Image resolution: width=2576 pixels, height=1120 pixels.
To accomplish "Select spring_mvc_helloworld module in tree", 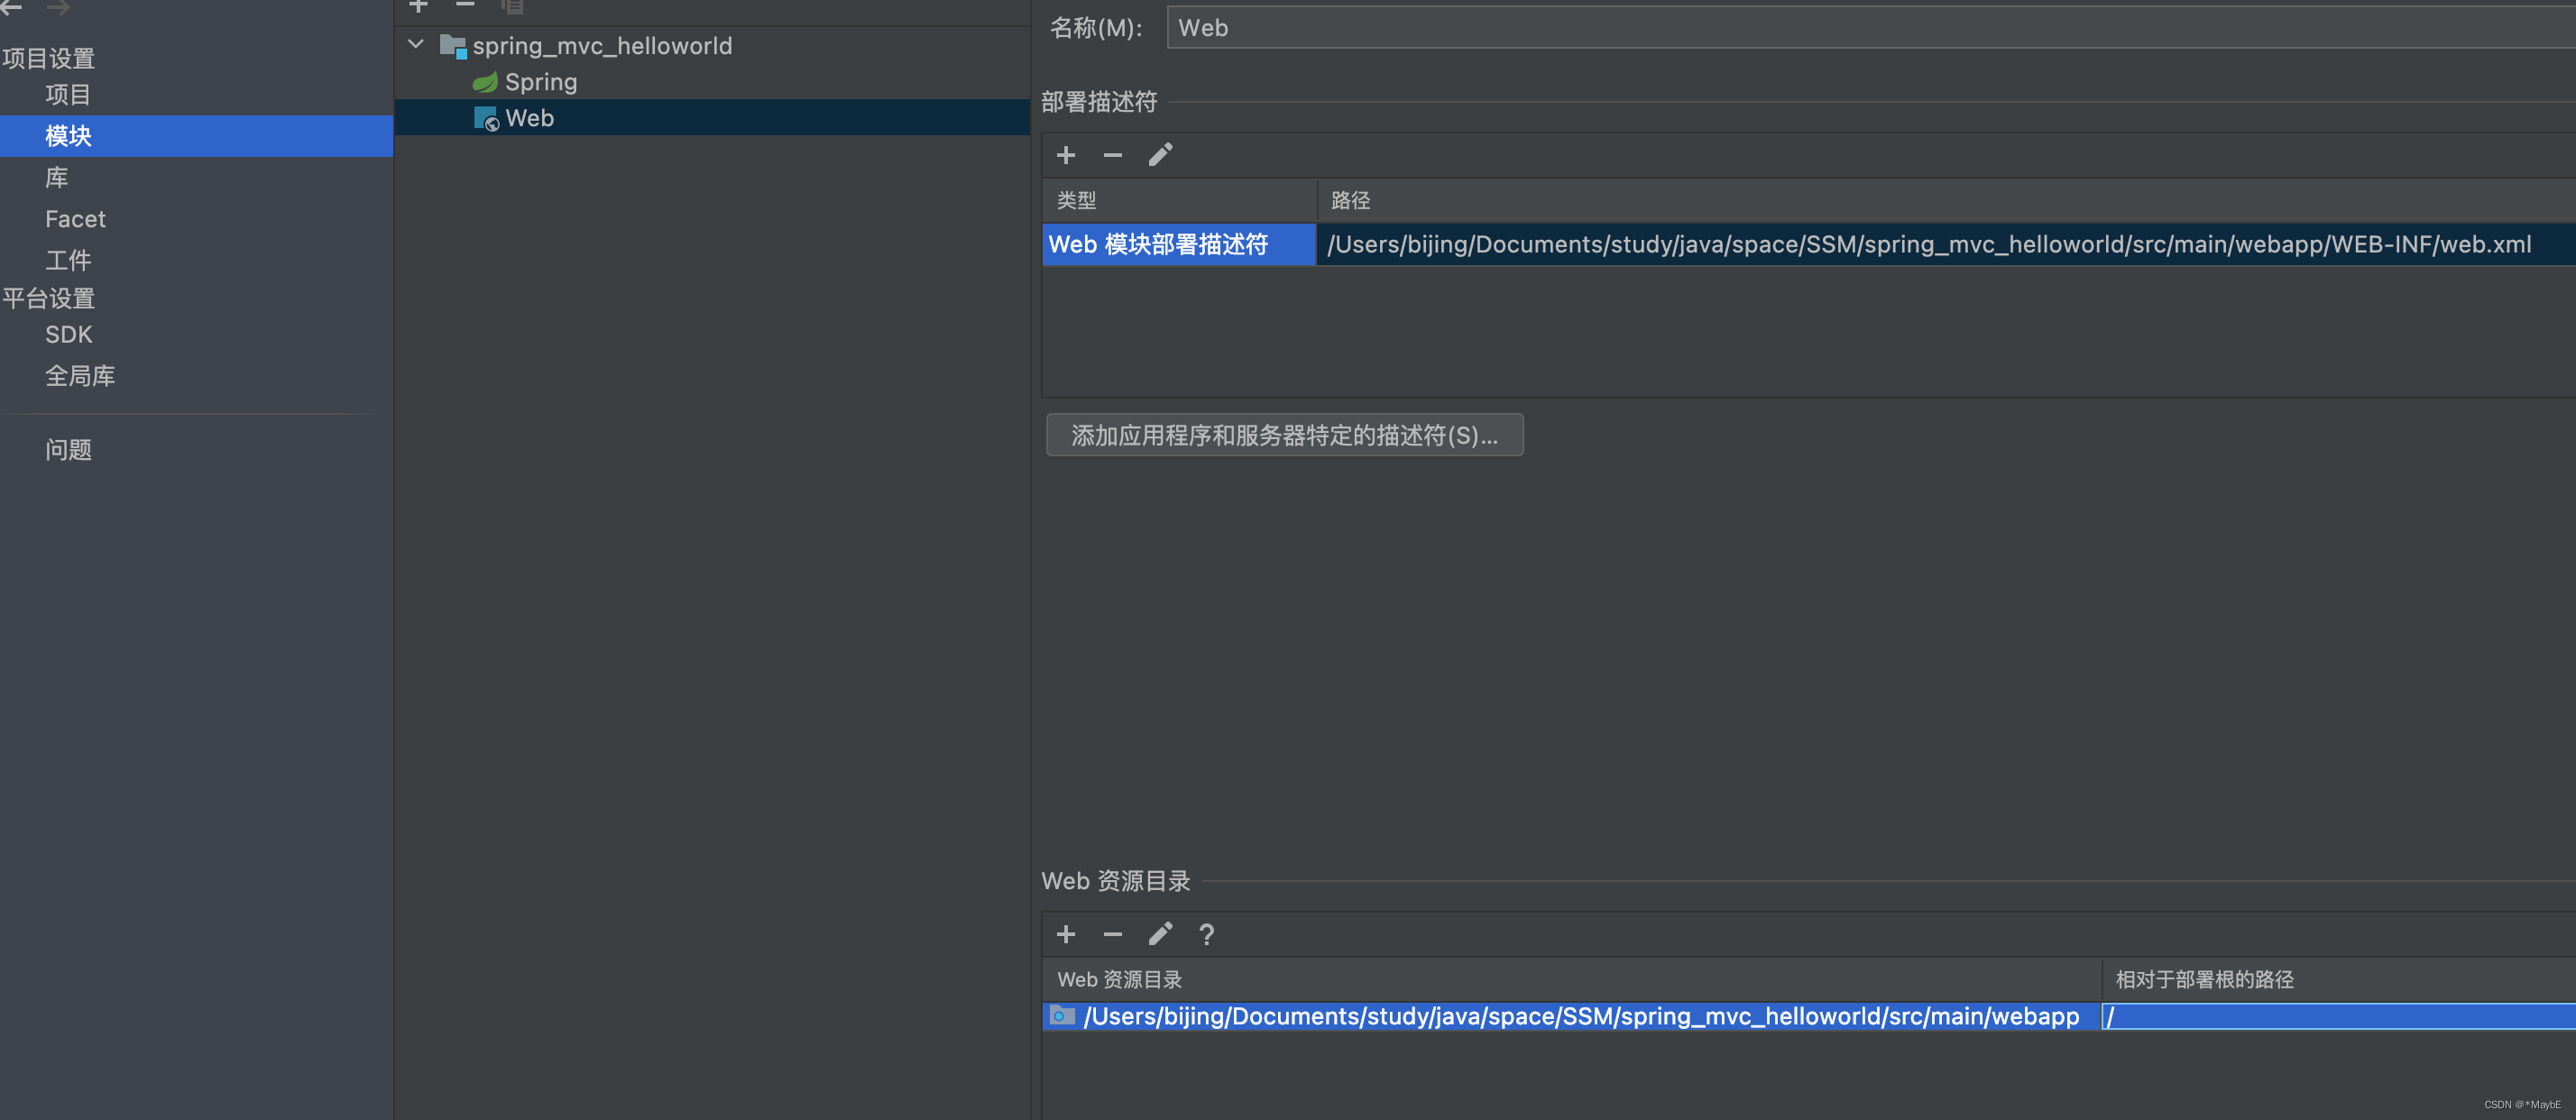I will 602,46.
